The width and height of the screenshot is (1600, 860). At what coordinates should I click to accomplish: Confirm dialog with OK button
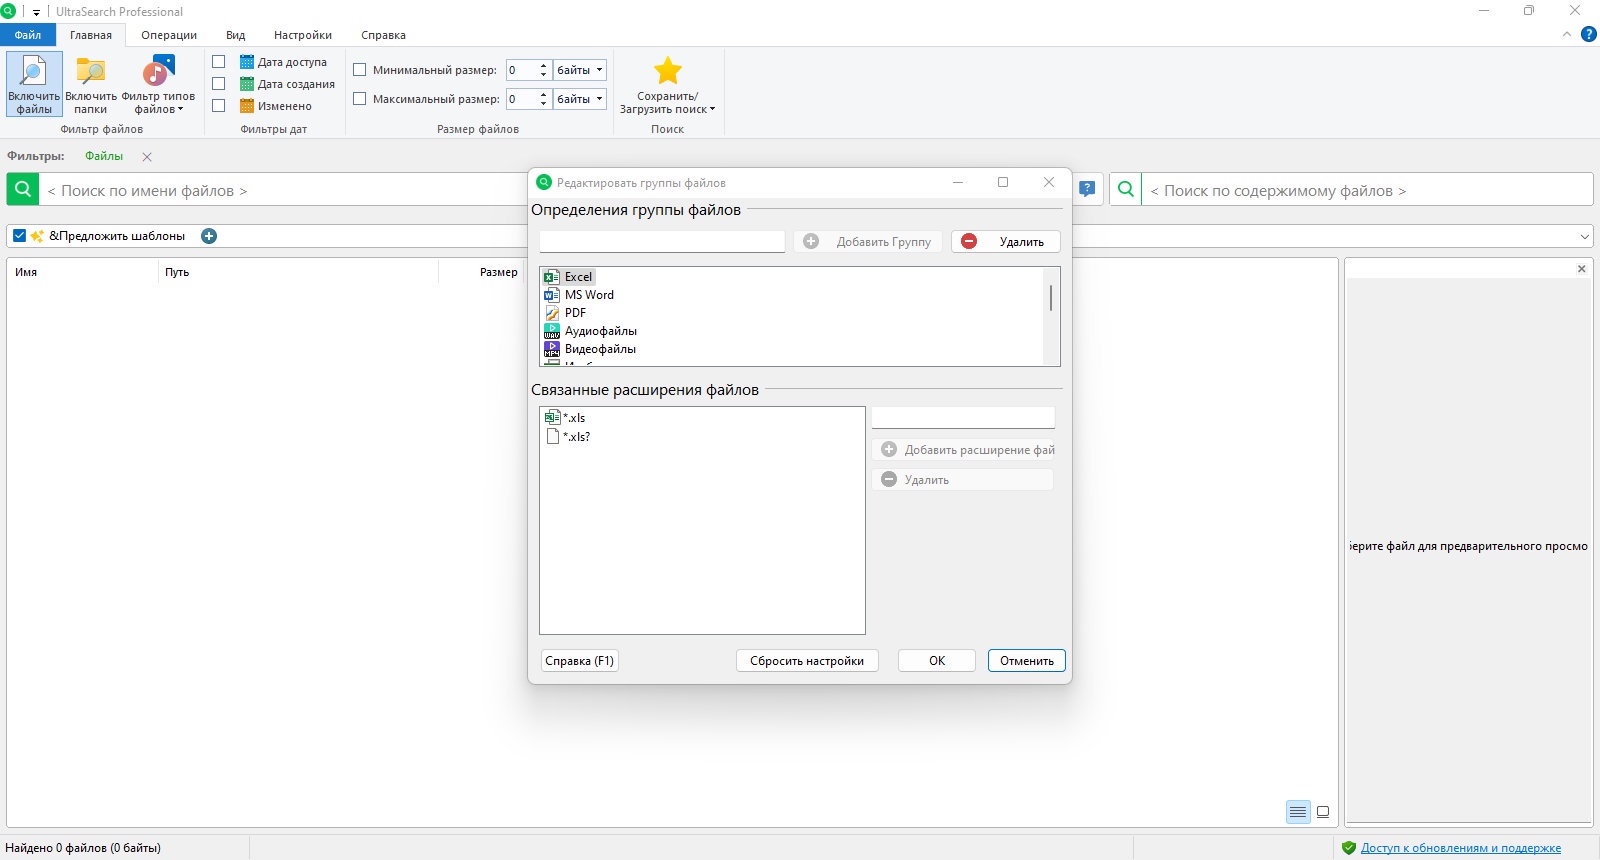point(937,661)
